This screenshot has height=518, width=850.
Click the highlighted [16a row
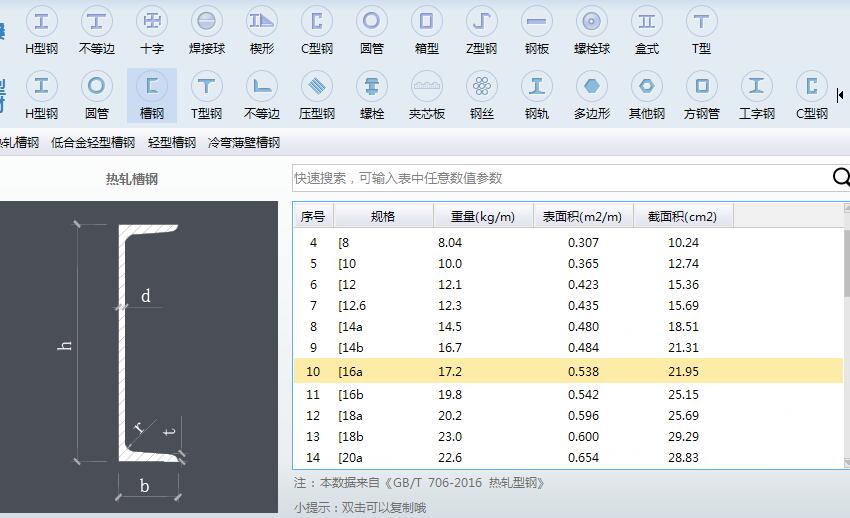568,371
